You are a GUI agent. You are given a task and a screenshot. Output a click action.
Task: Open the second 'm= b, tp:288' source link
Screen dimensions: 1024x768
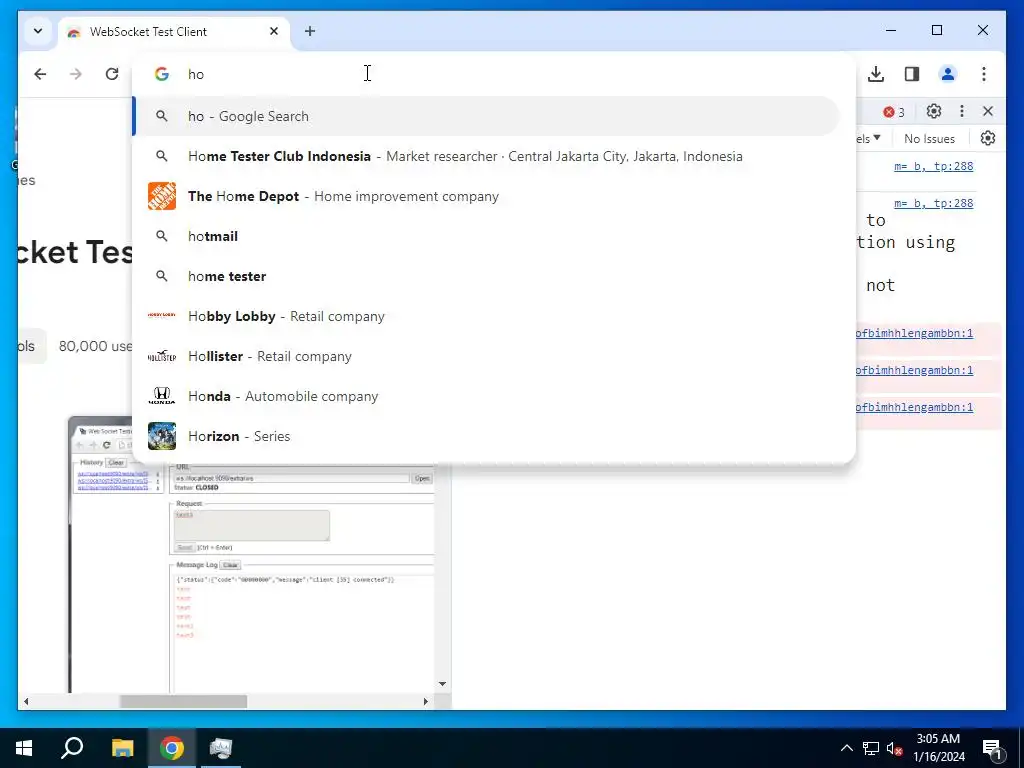coord(933,203)
